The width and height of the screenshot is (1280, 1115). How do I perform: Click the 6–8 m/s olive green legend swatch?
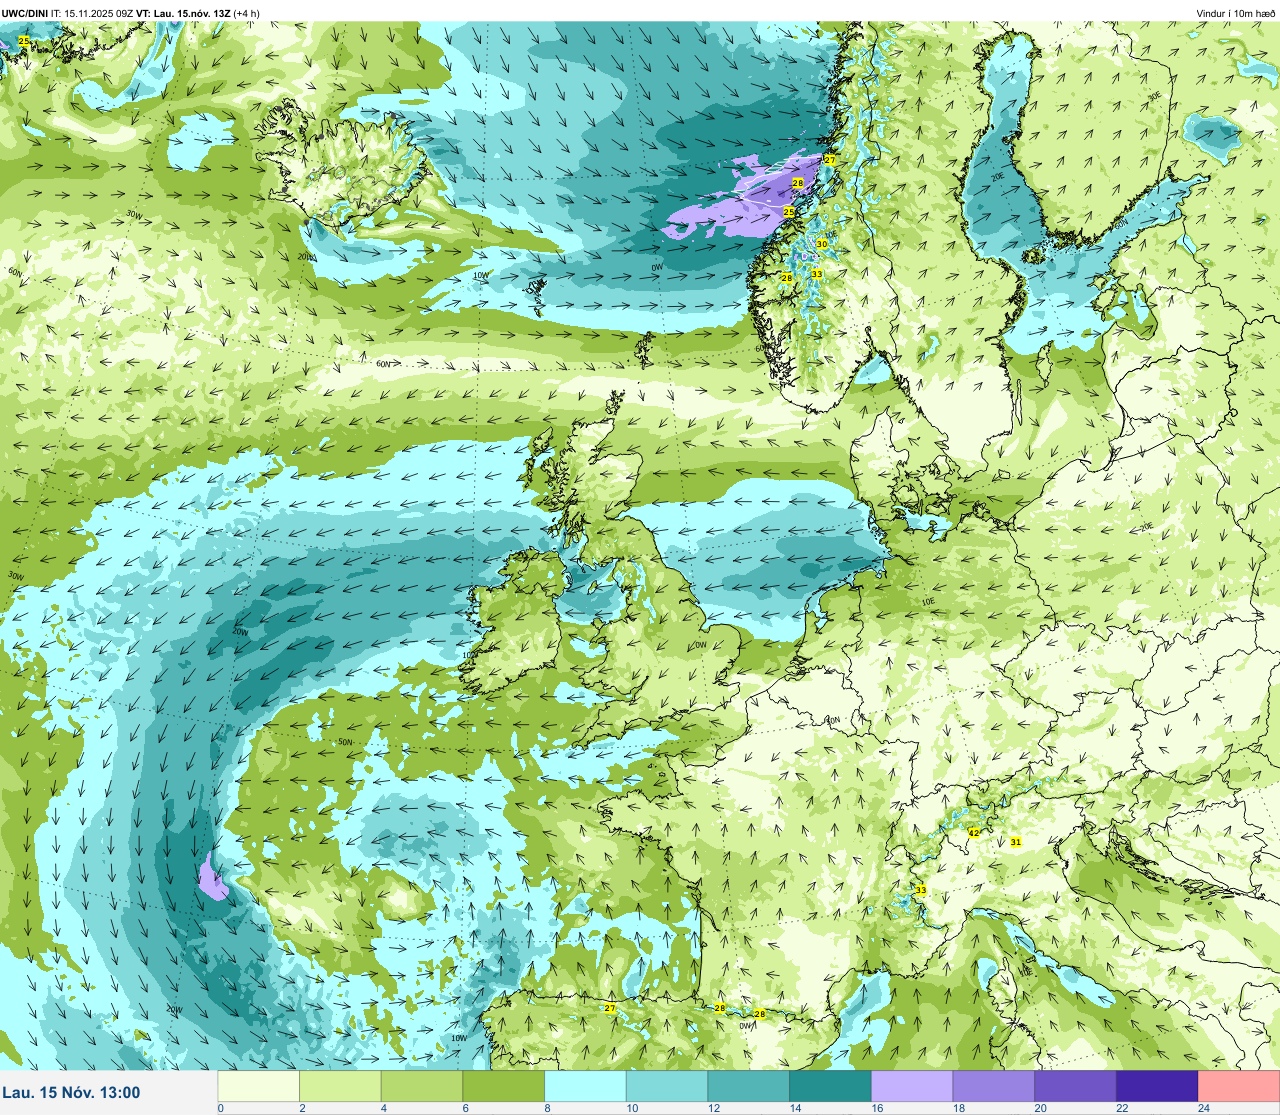[x=504, y=1086]
